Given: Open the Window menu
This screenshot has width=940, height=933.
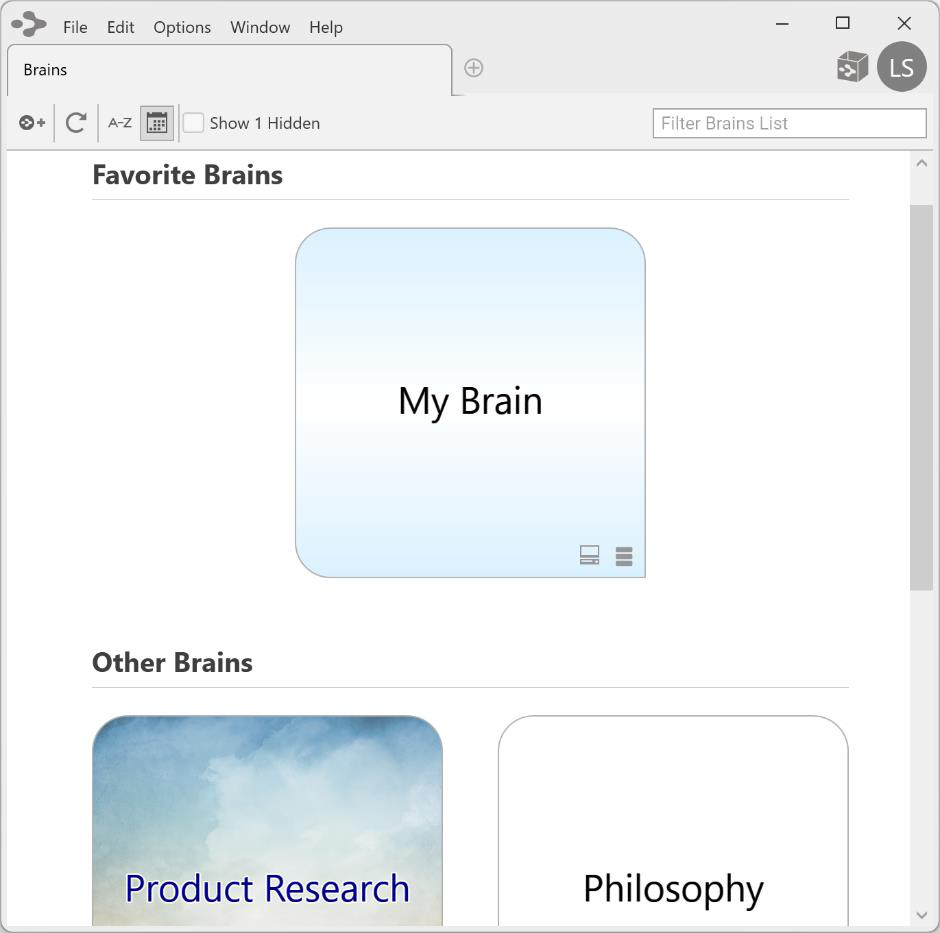Looking at the screenshot, I should pos(260,27).
